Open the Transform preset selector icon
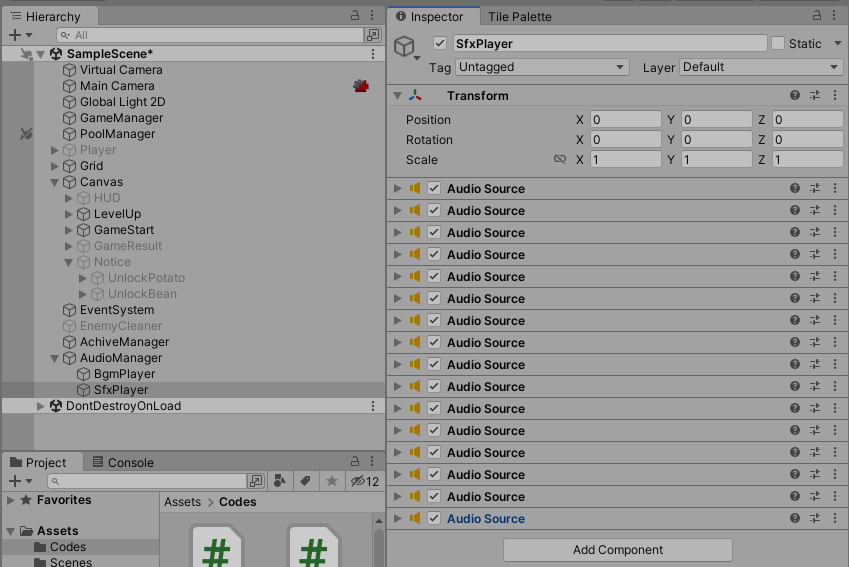The width and height of the screenshot is (849, 567). (x=815, y=95)
